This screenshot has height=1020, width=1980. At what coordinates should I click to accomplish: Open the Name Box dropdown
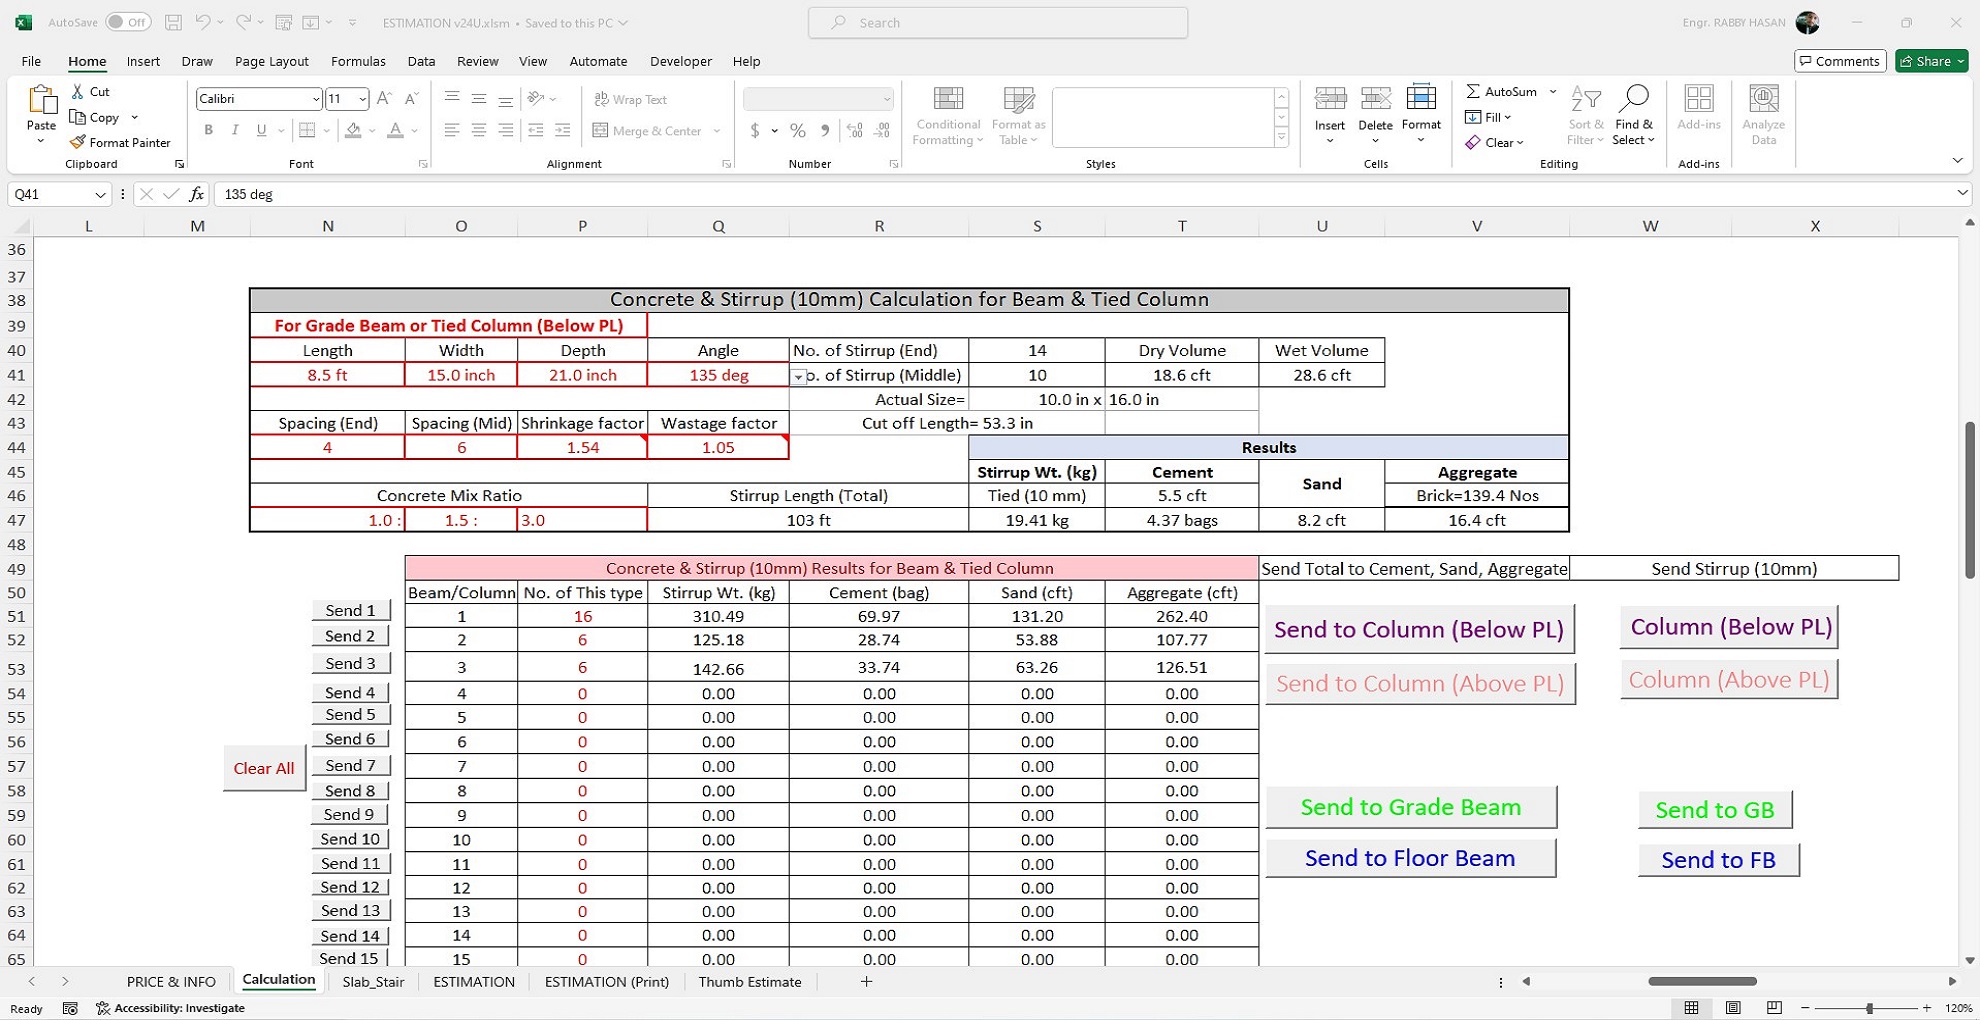pyautogui.click(x=100, y=194)
